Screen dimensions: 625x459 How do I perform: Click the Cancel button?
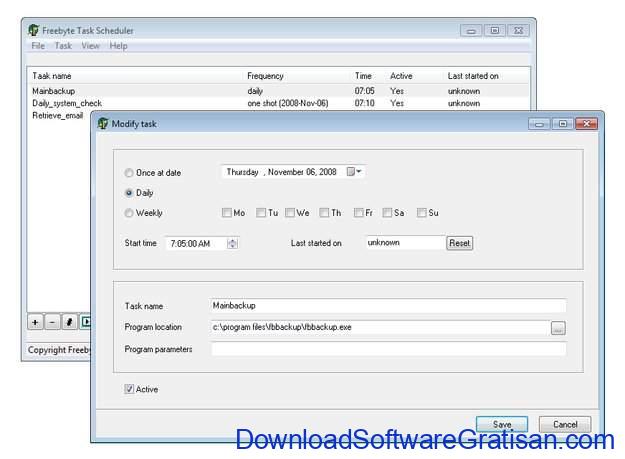565,424
